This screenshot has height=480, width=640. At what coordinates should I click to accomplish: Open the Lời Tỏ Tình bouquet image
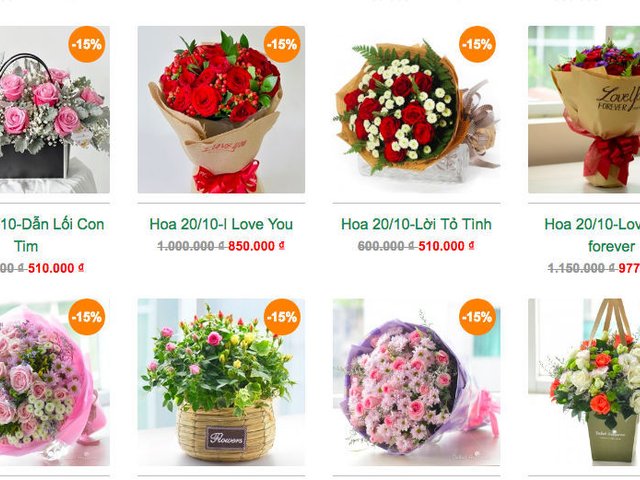[416, 109]
